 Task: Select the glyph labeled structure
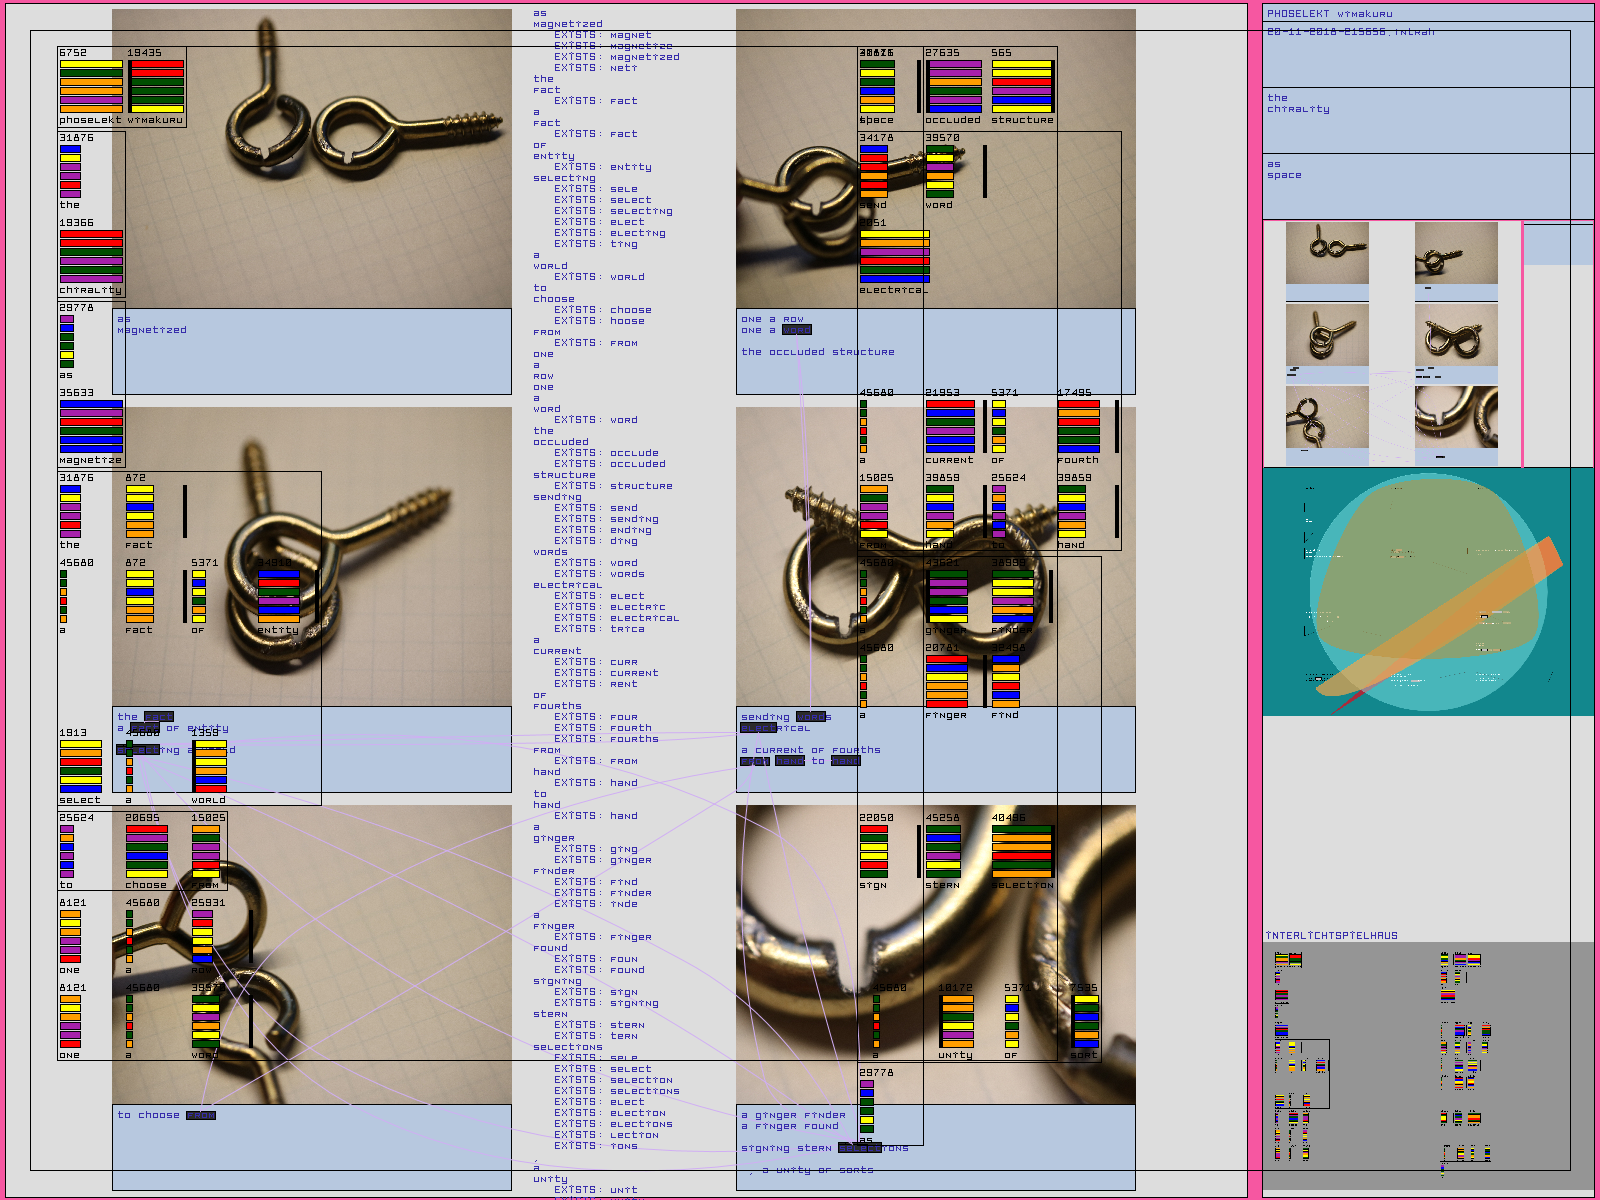coord(1022,86)
